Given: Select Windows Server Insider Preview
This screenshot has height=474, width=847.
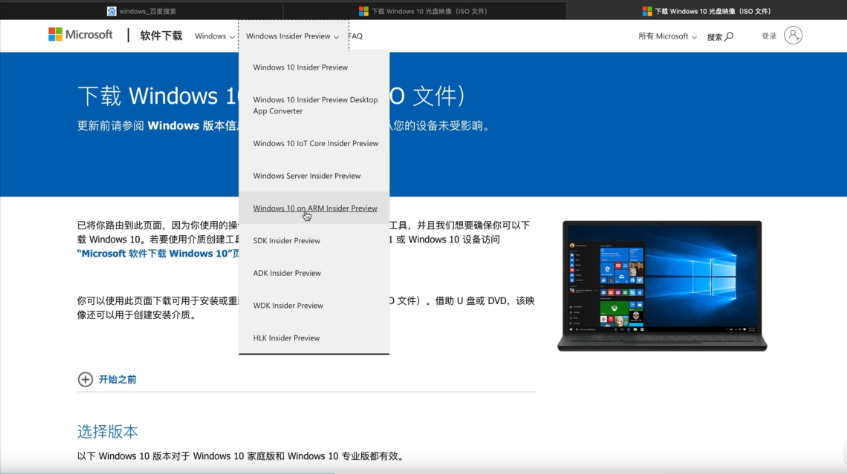Looking at the screenshot, I should (314, 176).
